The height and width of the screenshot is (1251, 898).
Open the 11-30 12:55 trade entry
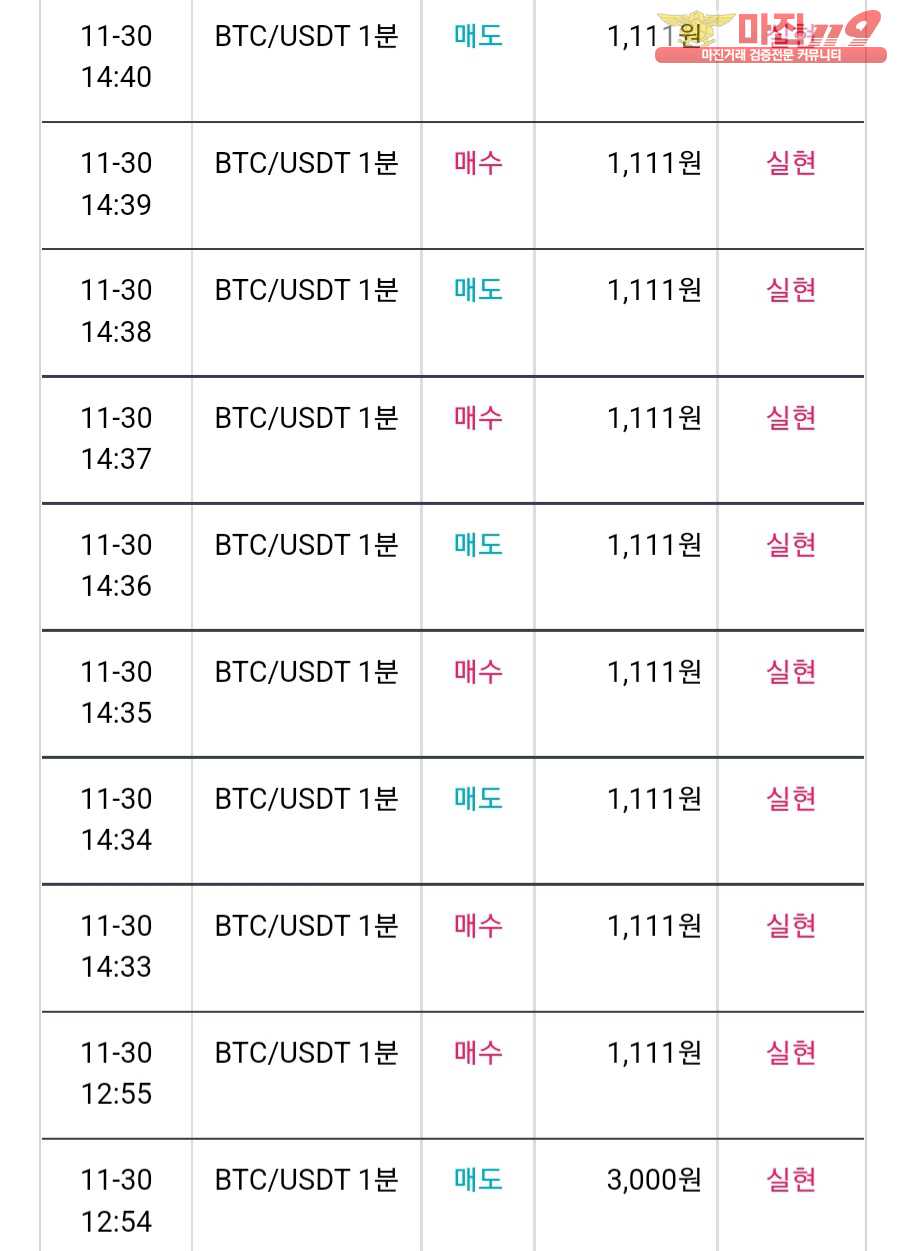452,1075
